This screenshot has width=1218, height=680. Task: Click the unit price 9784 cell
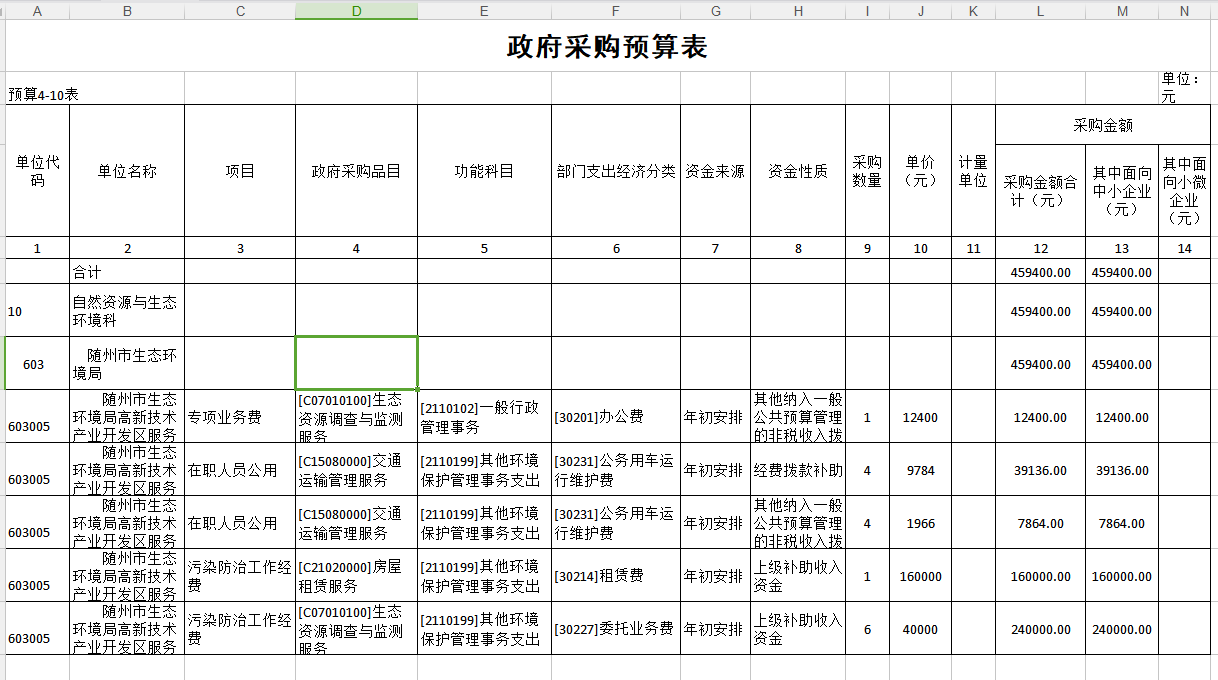point(920,470)
